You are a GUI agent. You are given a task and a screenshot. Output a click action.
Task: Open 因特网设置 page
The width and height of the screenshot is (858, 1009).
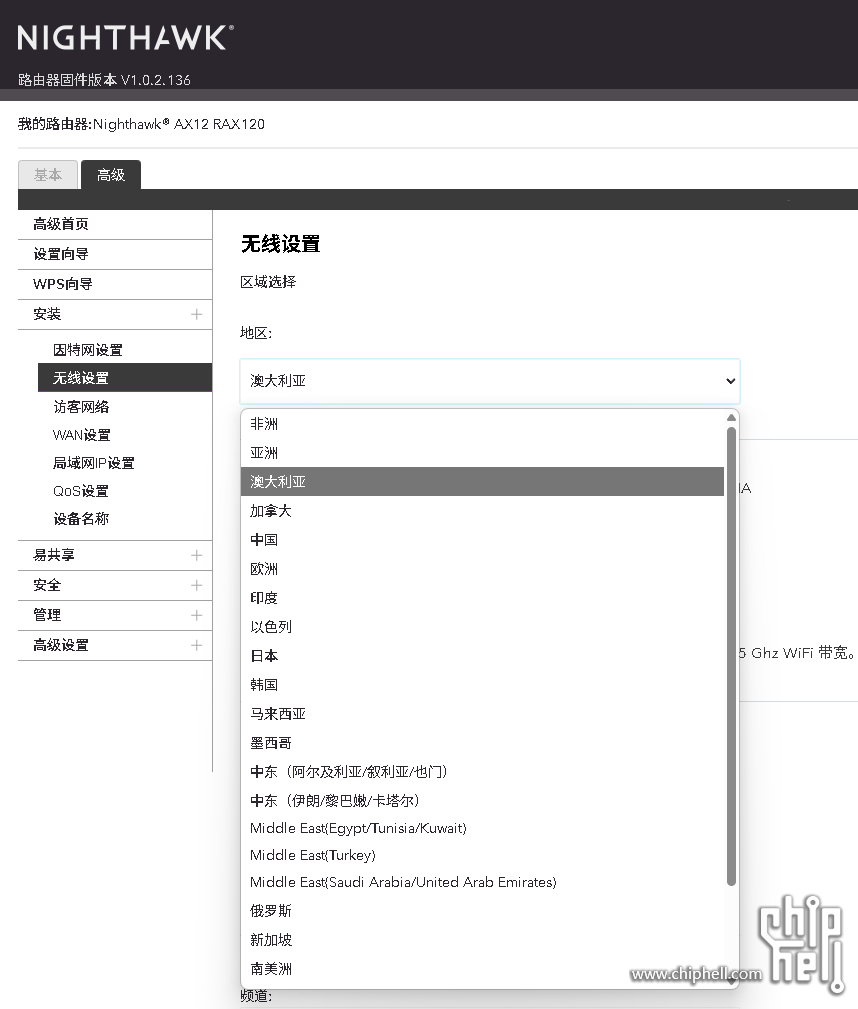click(88, 350)
